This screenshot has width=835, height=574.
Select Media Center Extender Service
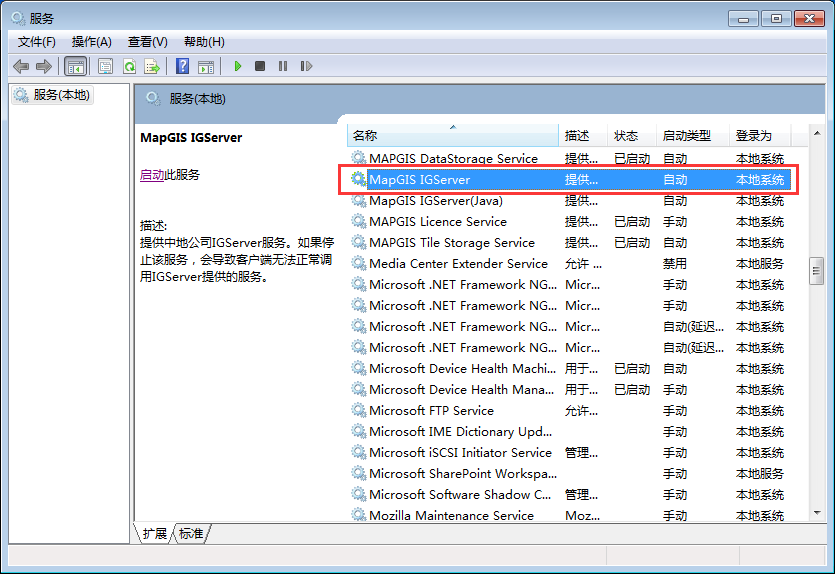[569, 264]
